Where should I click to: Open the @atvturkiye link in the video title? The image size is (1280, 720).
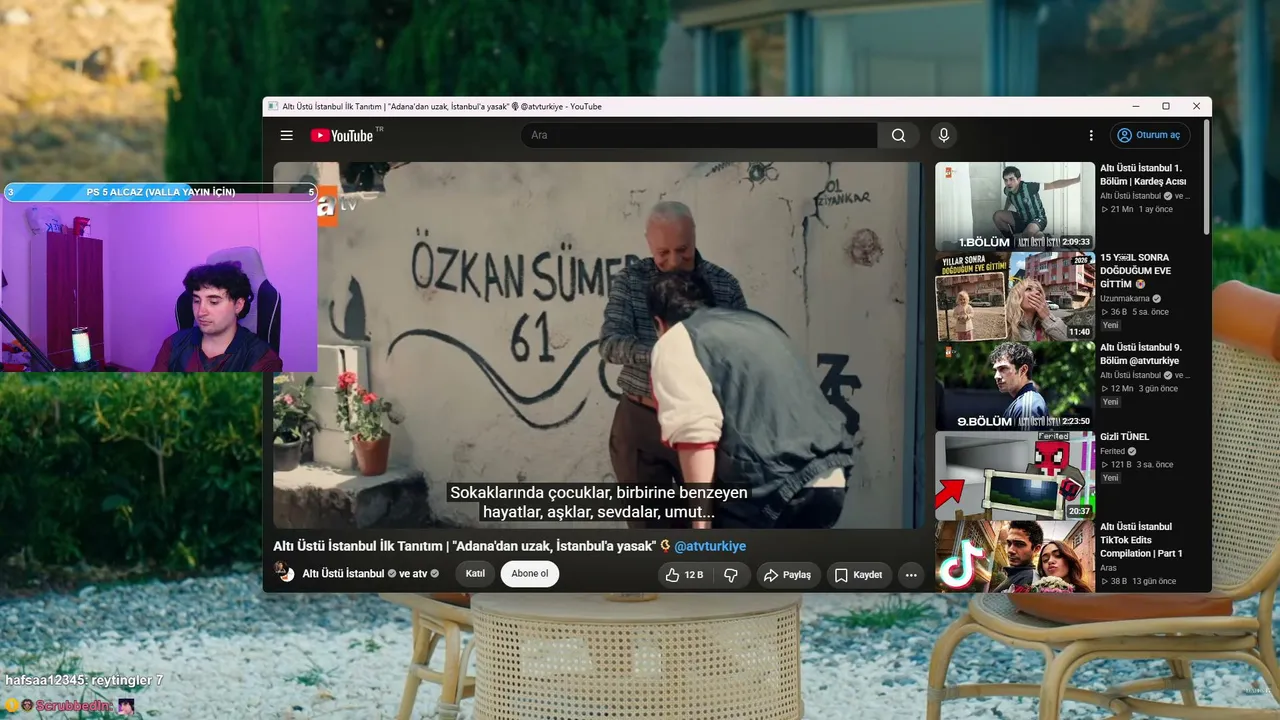710,546
